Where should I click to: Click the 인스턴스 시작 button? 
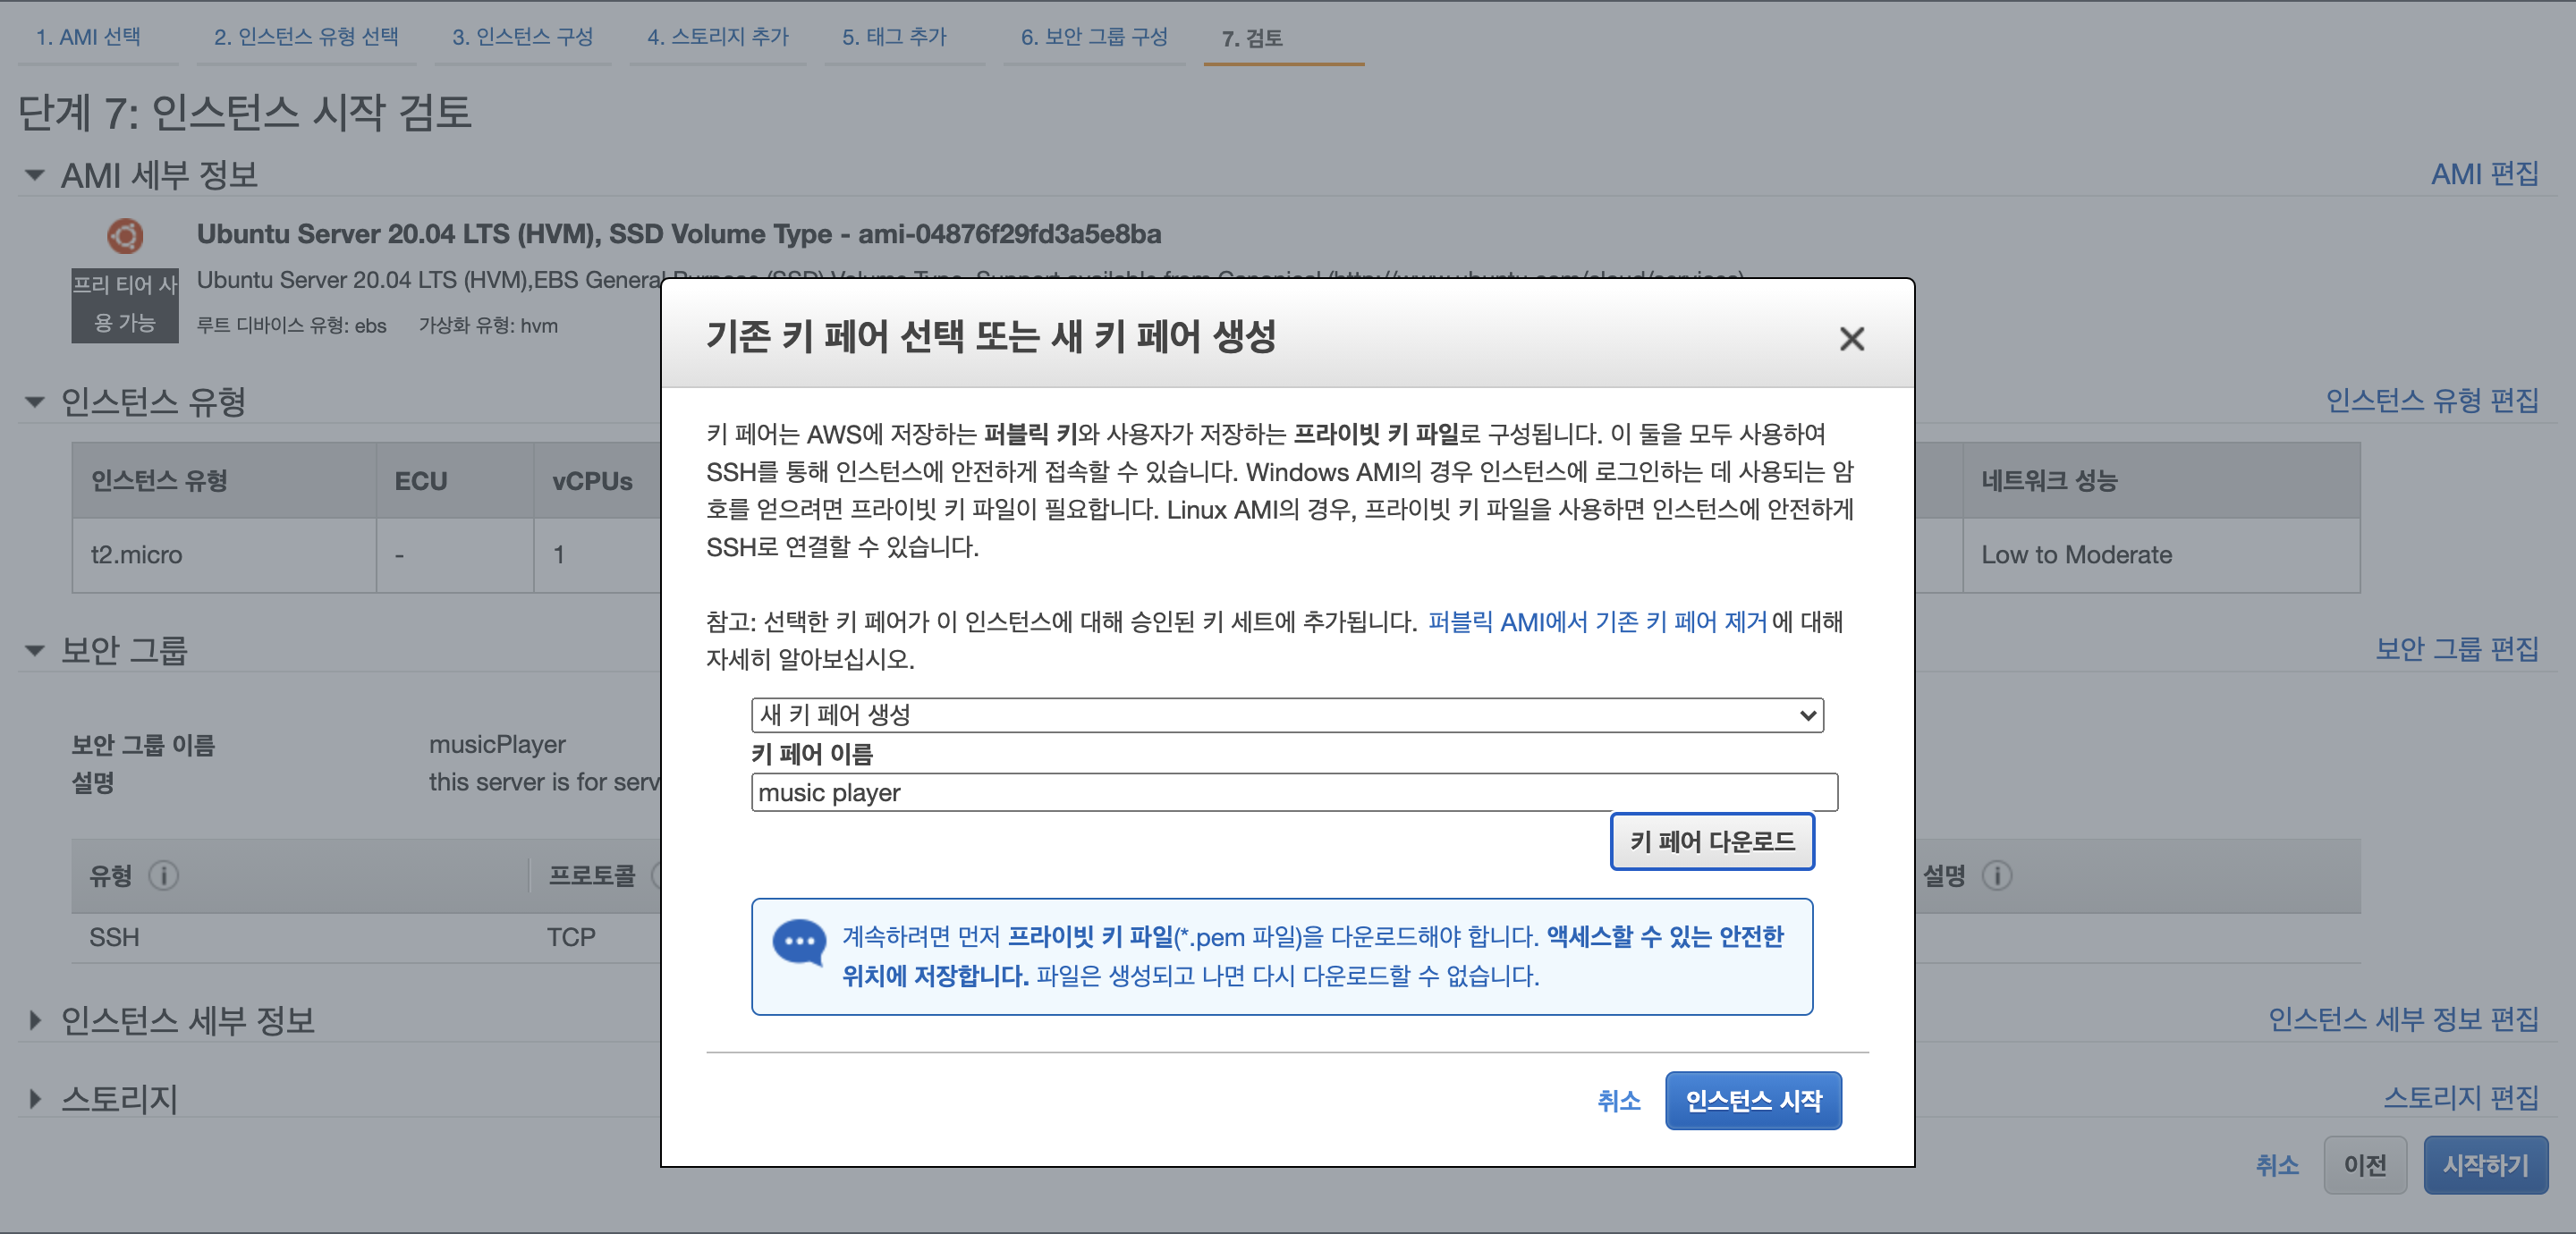coord(1753,1101)
